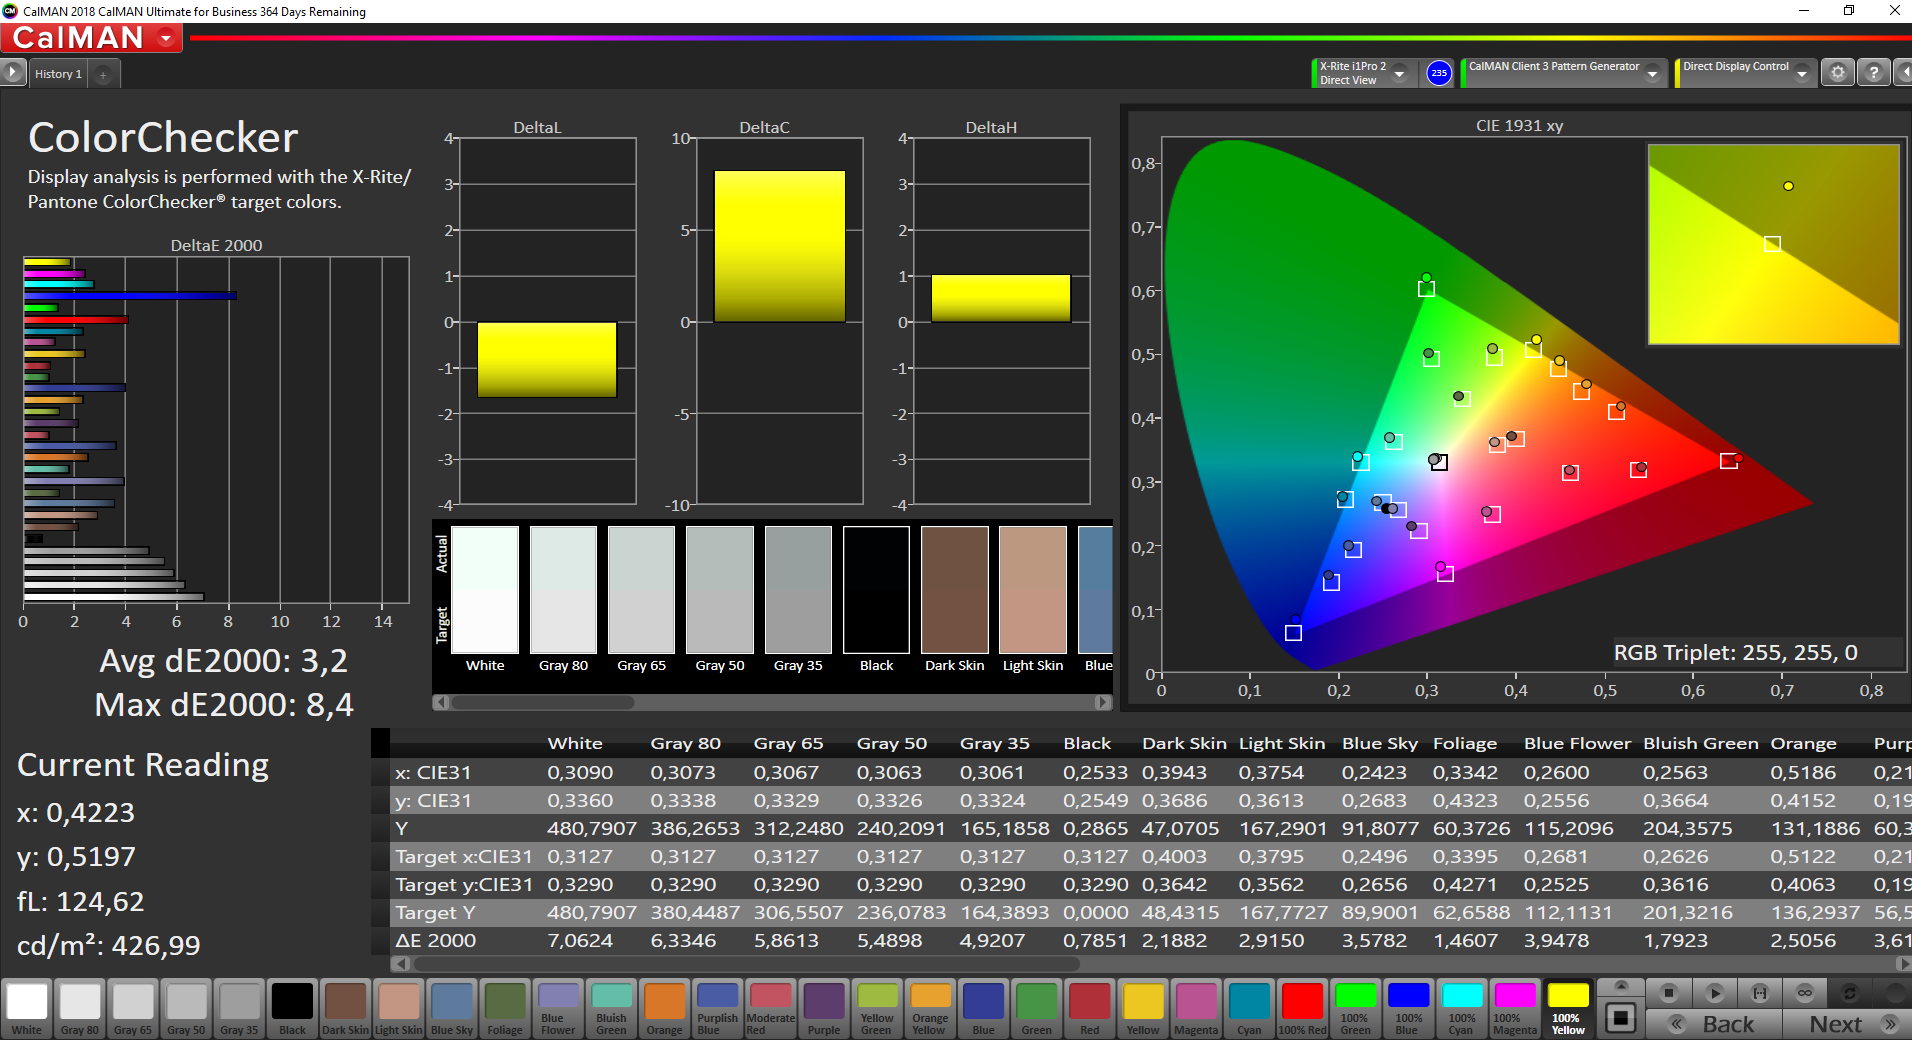Select the 100% Red patch button
This screenshot has height=1040, width=1912.
tap(1302, 1008)
